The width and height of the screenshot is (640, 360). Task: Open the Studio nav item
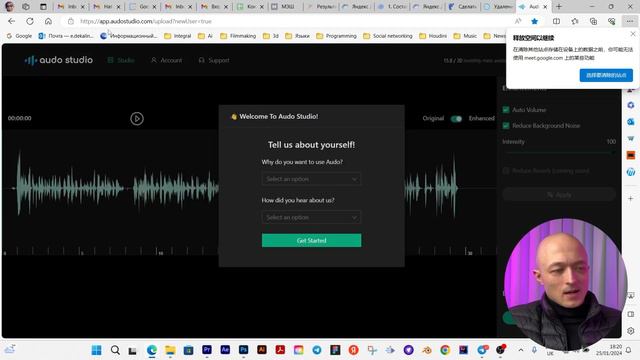click(121, 60)
